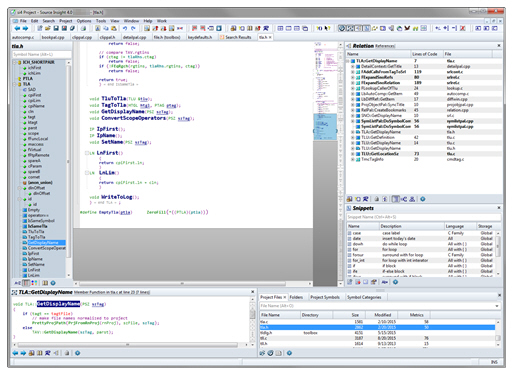Collapse ICH_SHORTPAIR node in symbol tree
This screenshot has height=376, width=515.
[15, 62]
